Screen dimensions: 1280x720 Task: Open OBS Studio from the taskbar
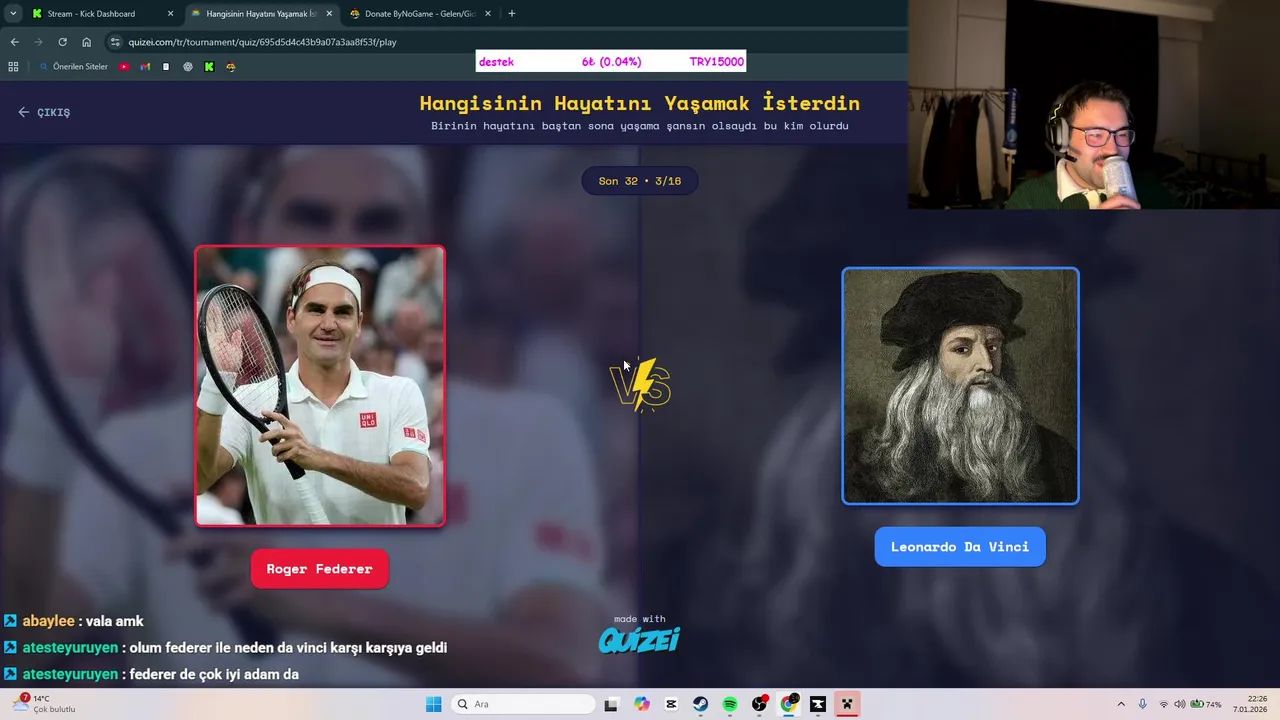(759, 704)
